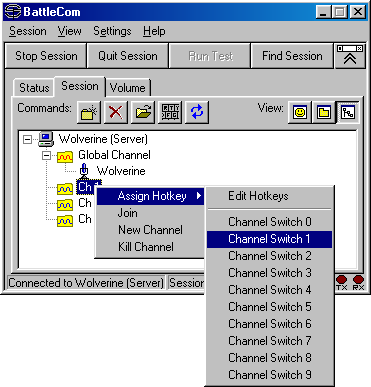Click the third Ch row waveform icon

coord(65,220)
